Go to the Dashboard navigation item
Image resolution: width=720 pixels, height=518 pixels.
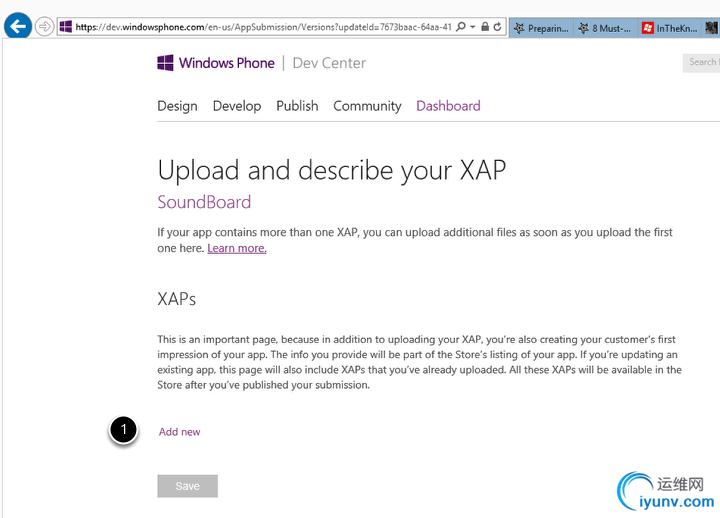point(448,106)
